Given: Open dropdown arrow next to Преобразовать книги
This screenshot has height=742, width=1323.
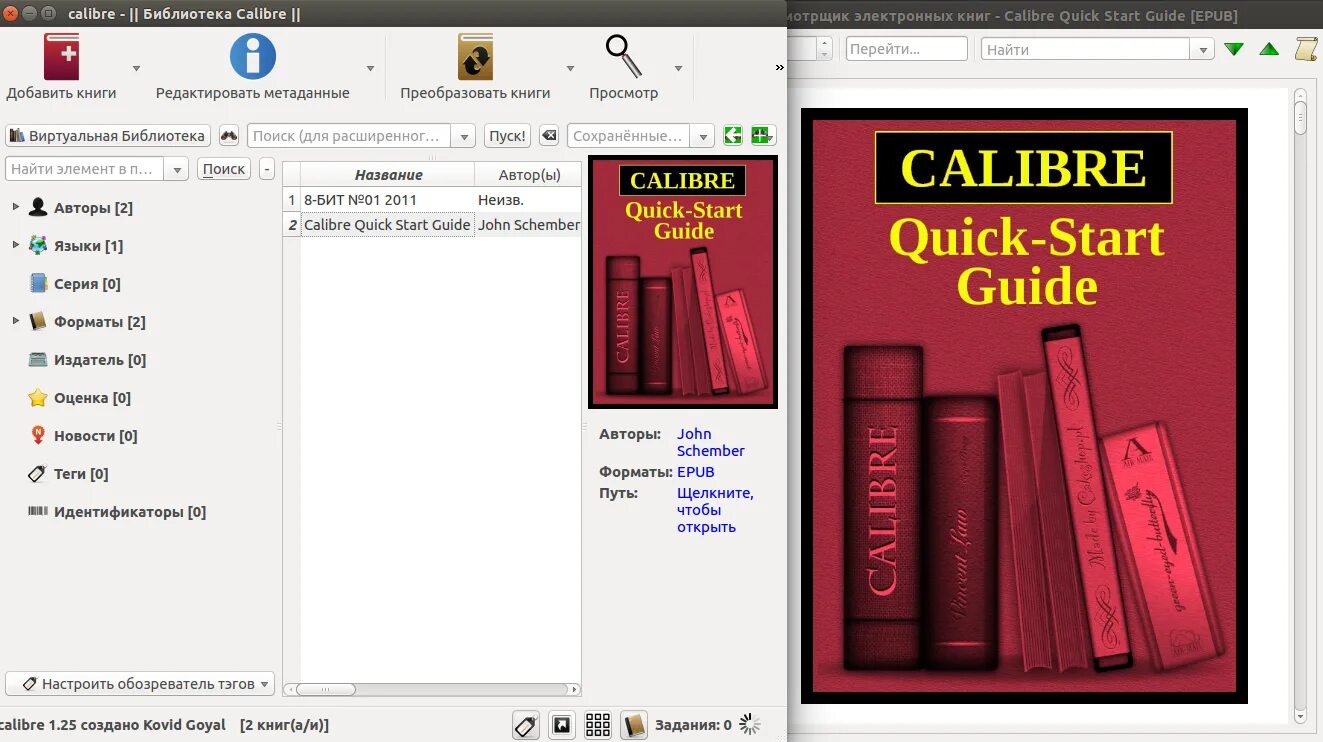Looking at the screenshot, I should pyautogui.click(x=570, y=68).
